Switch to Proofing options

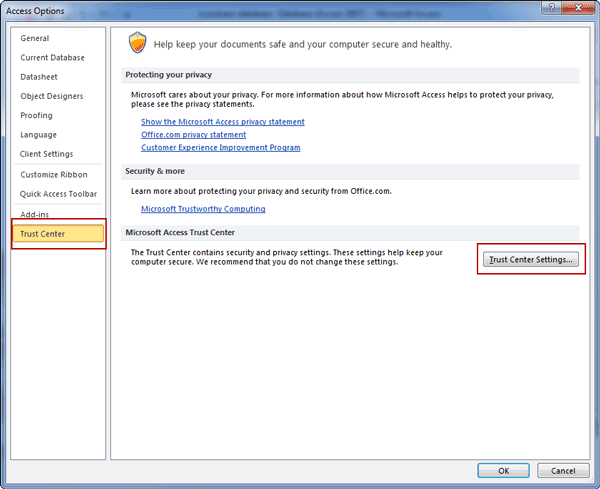click(x=36, y=115)
